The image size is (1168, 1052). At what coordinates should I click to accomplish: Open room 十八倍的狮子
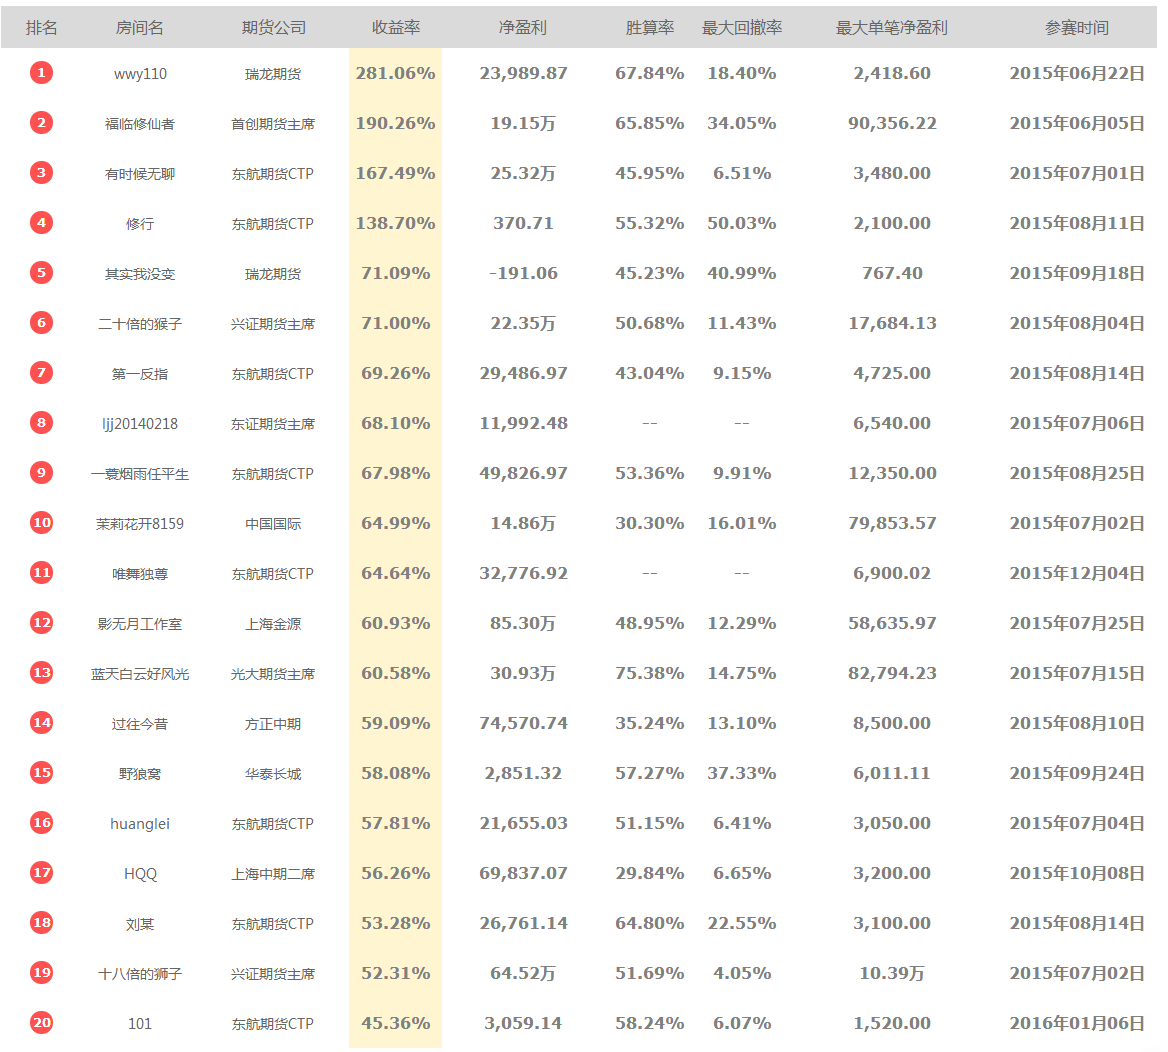coord(140,973)
